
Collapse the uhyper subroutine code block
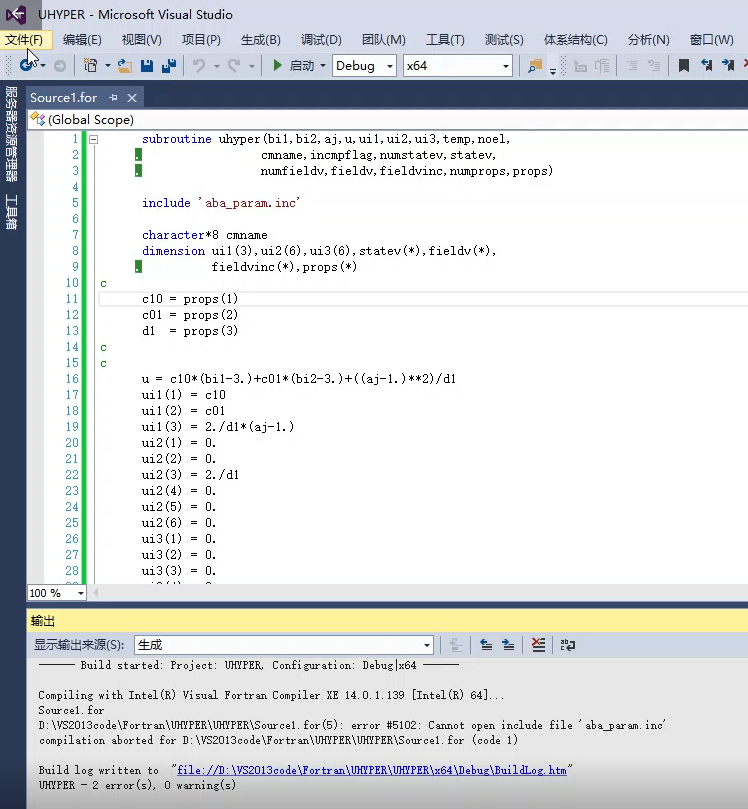pyautogui.click(x=94, y=140)
